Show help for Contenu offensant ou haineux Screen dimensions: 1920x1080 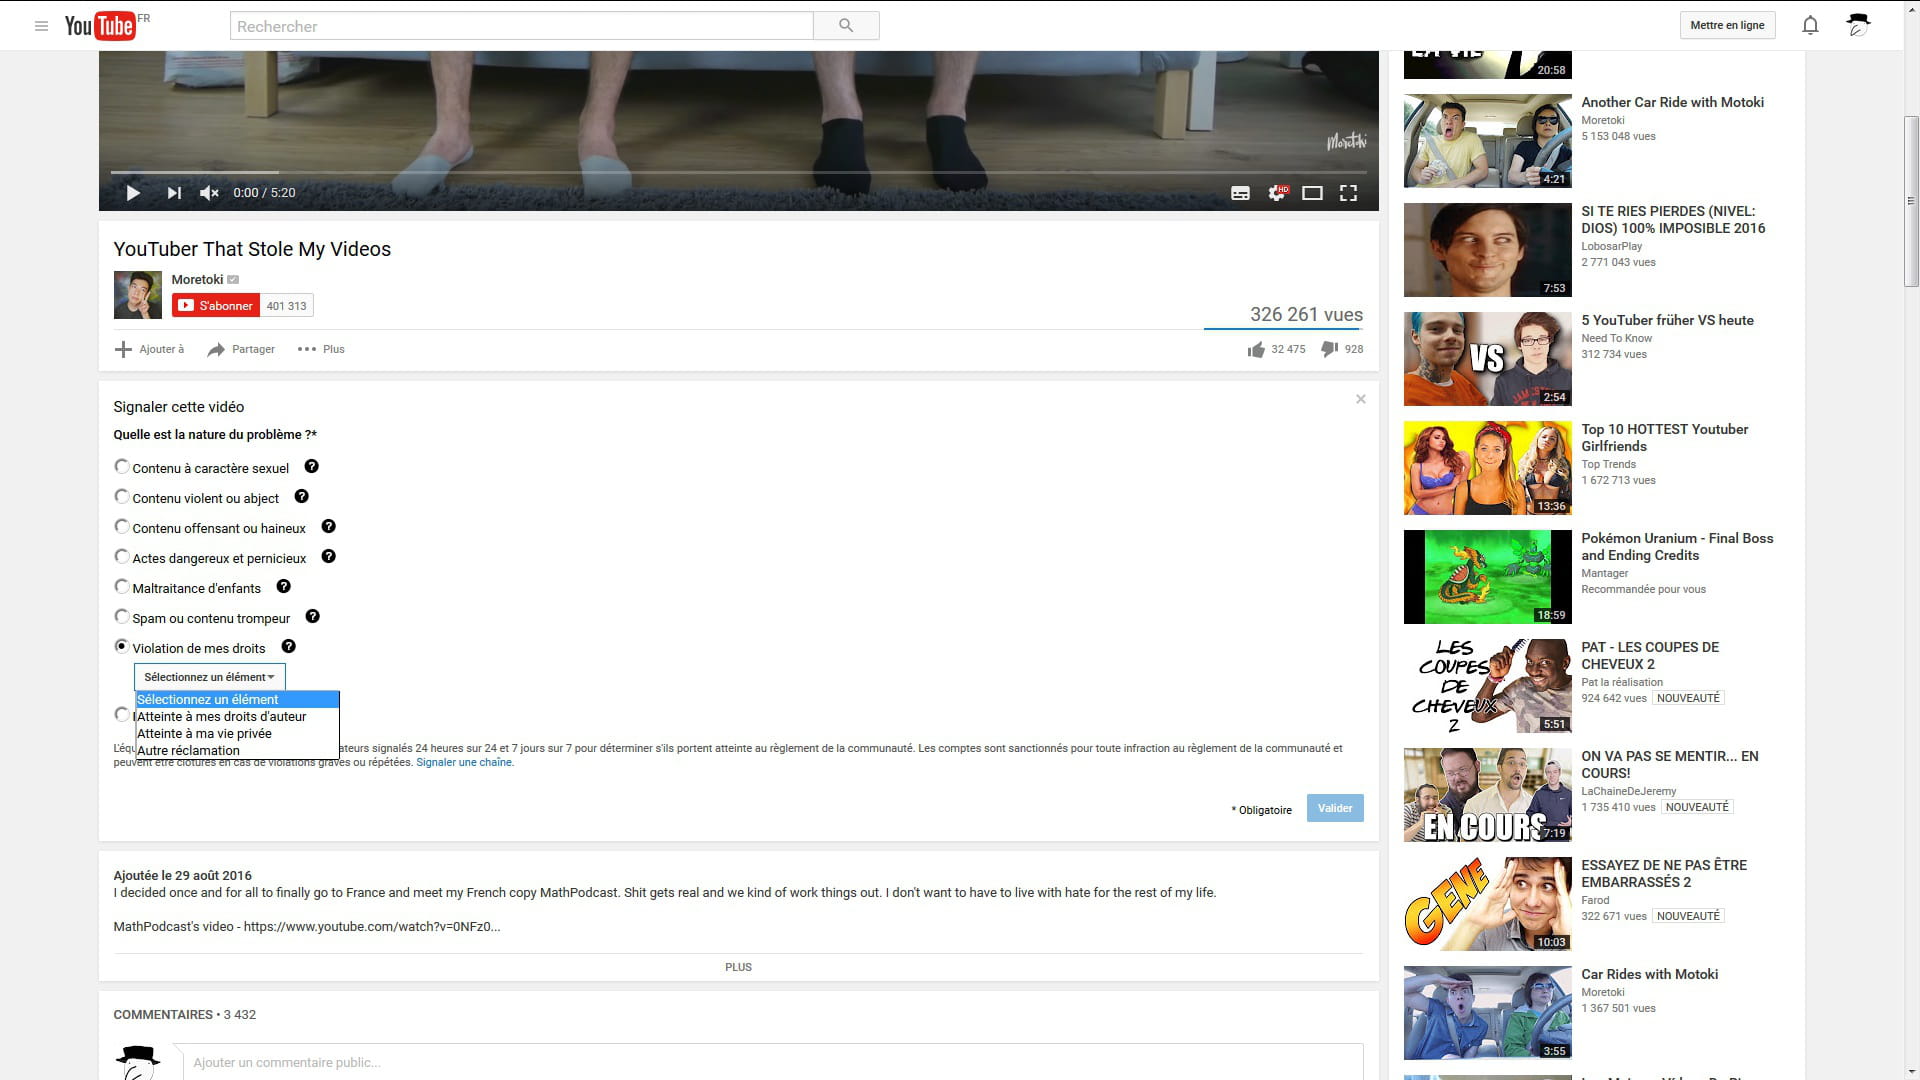pos(328,527)
